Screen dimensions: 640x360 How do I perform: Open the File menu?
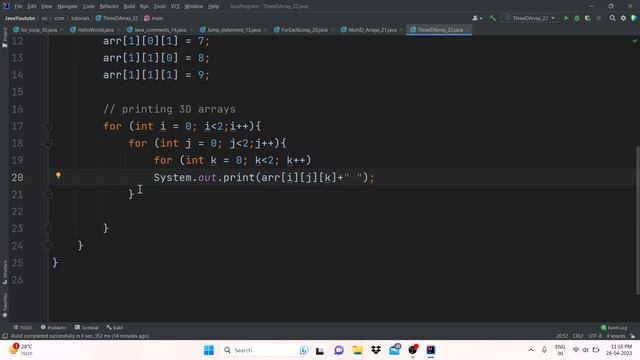point(18,6)
